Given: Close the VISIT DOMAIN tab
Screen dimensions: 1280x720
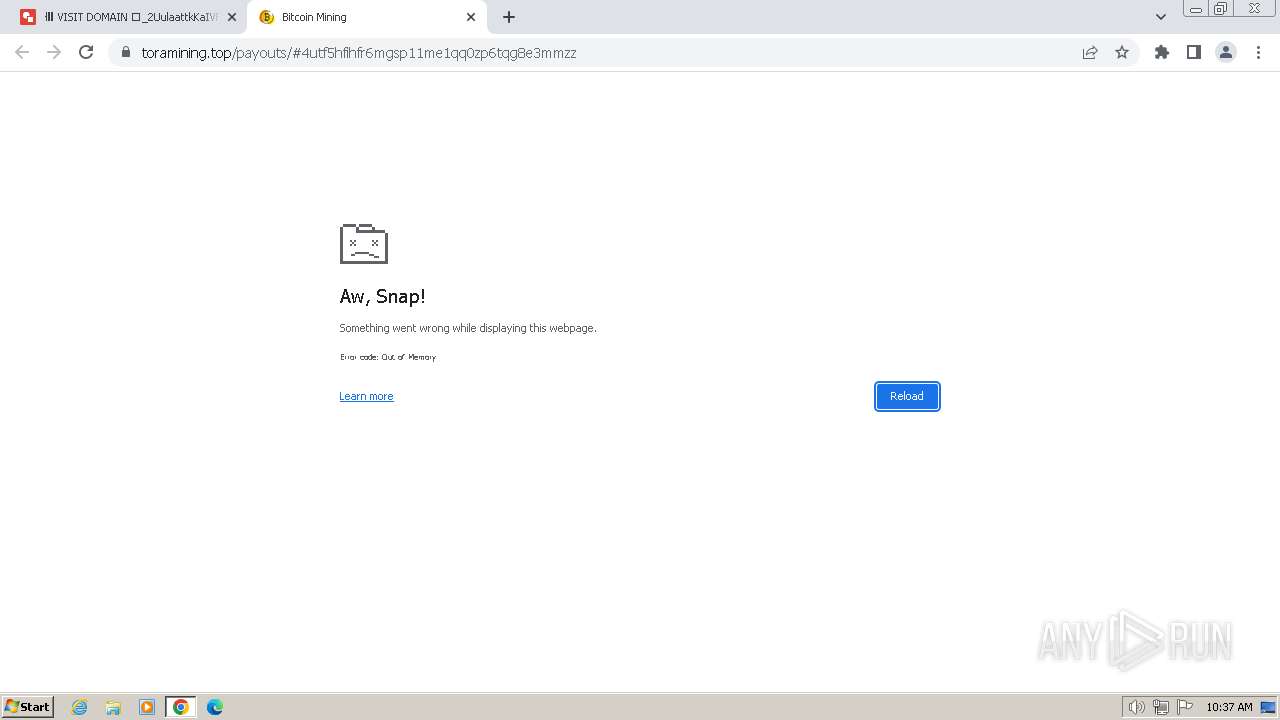Looking at the screenshot, I should (x=232, y=17).
